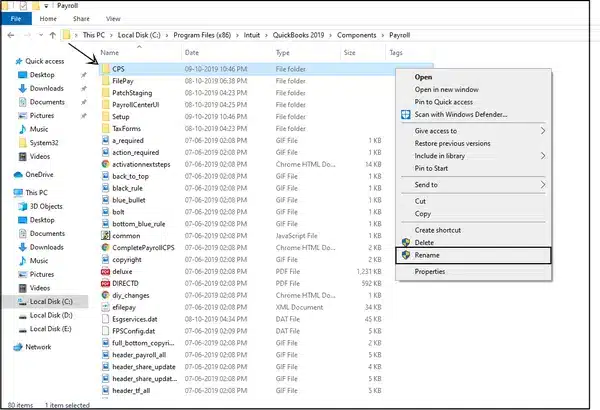Image resolution: width=600 pixels, height=410 pixels.
Task: Click the 3D Objects icon in sidebar
Action: (x=23, y=206)
